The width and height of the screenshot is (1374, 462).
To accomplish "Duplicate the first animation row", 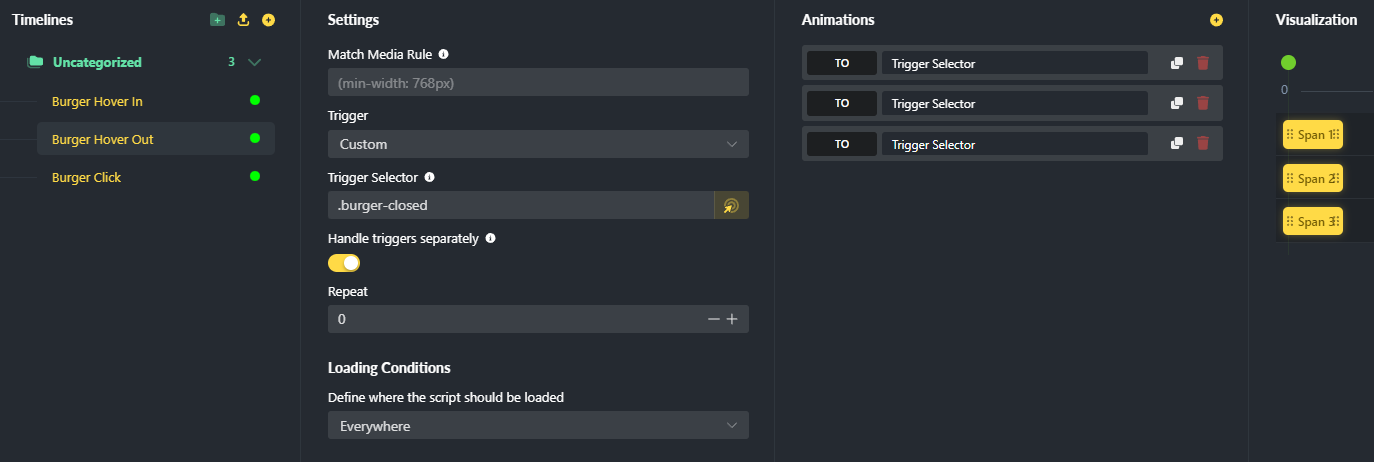I will (x=1177, y=63).
